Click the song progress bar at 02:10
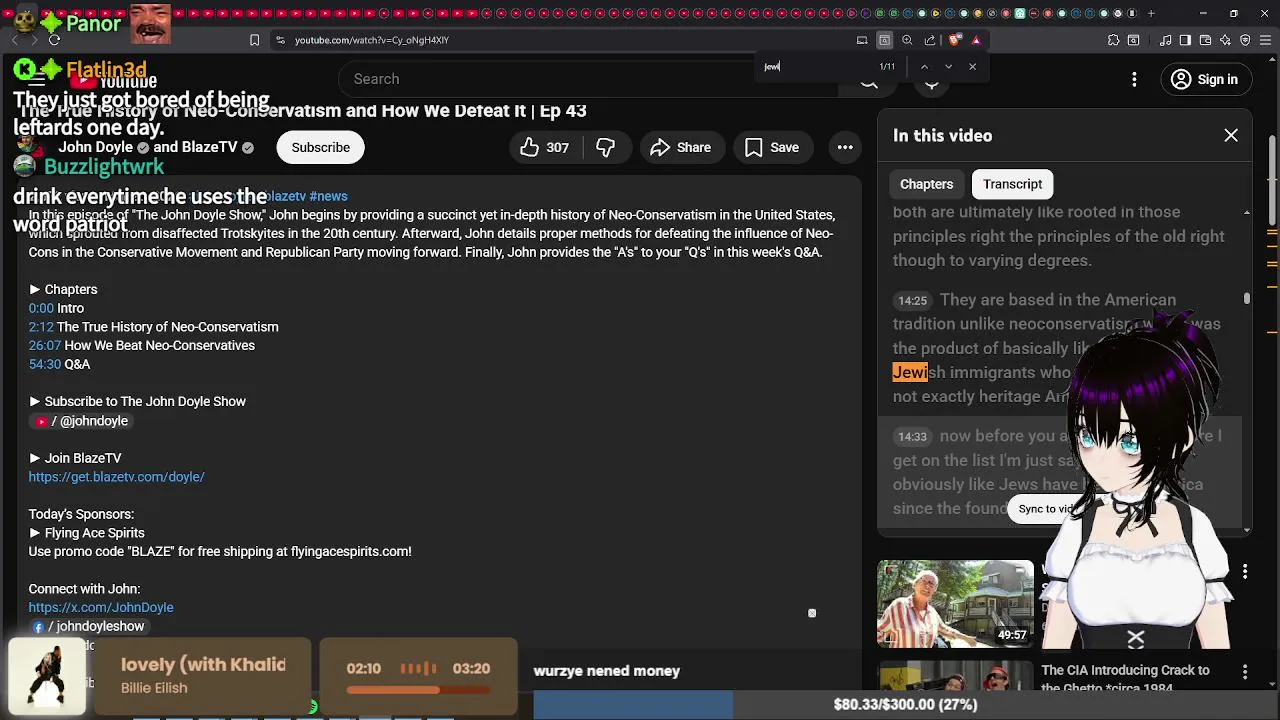Screen dimensions: 1280x720 pos(418,690)
